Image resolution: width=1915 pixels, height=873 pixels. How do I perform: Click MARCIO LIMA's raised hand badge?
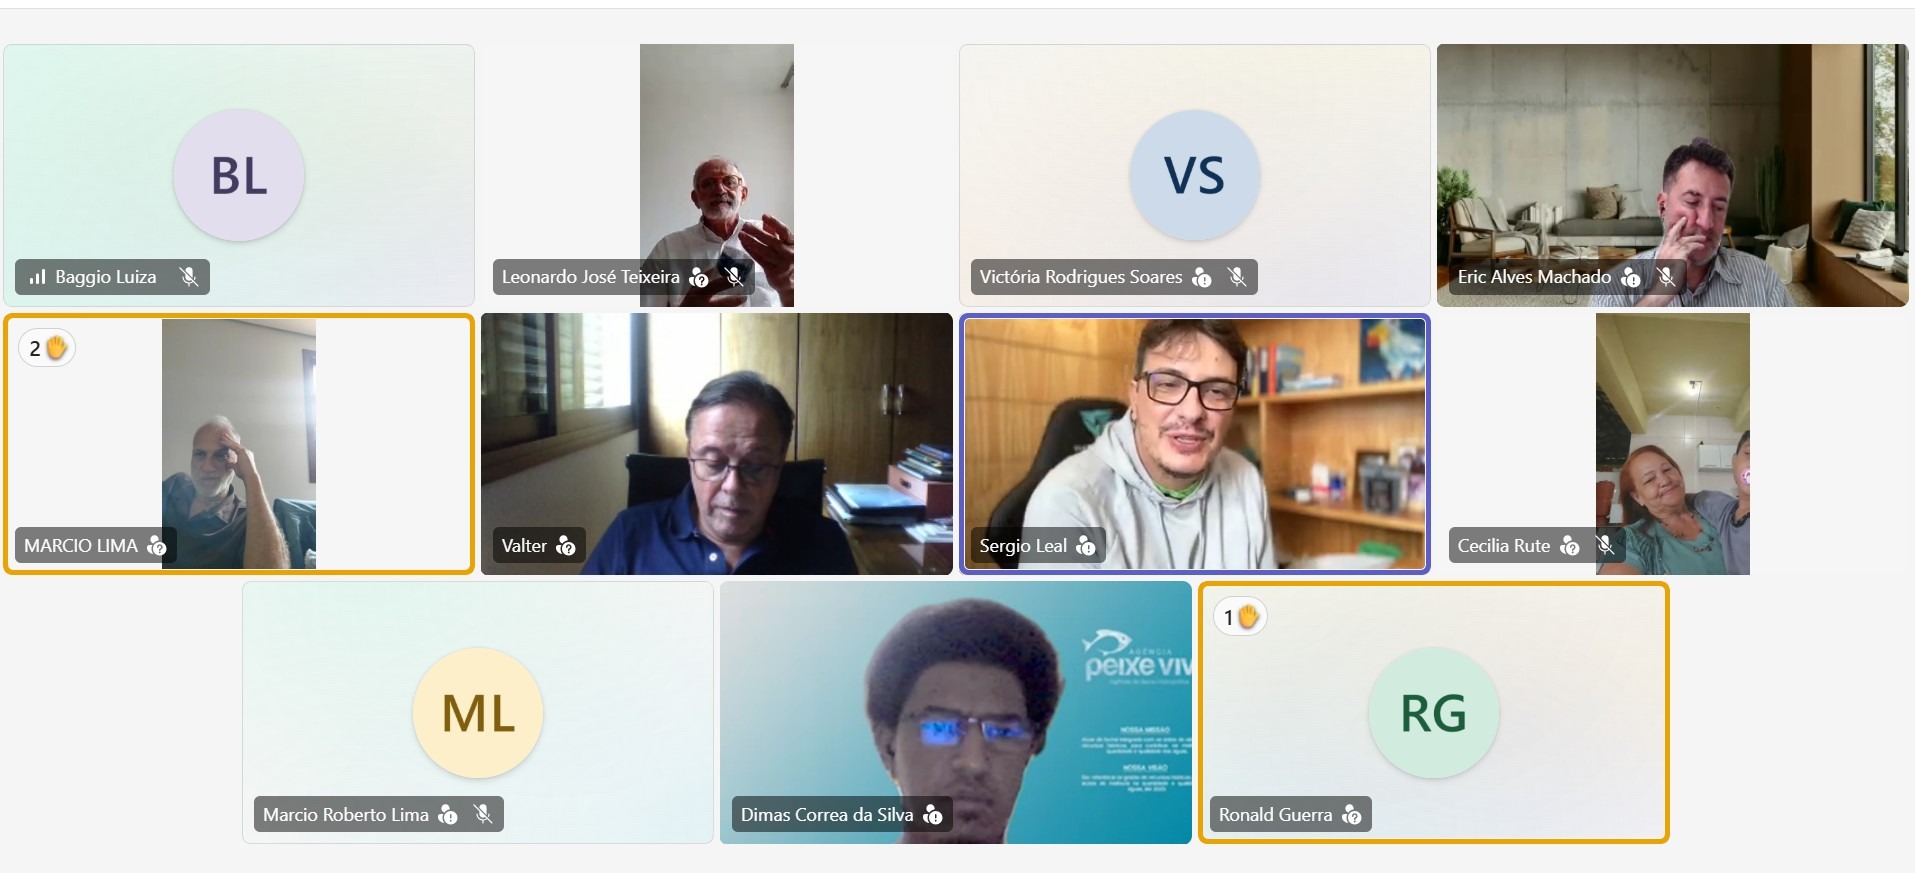pos(47,348)
